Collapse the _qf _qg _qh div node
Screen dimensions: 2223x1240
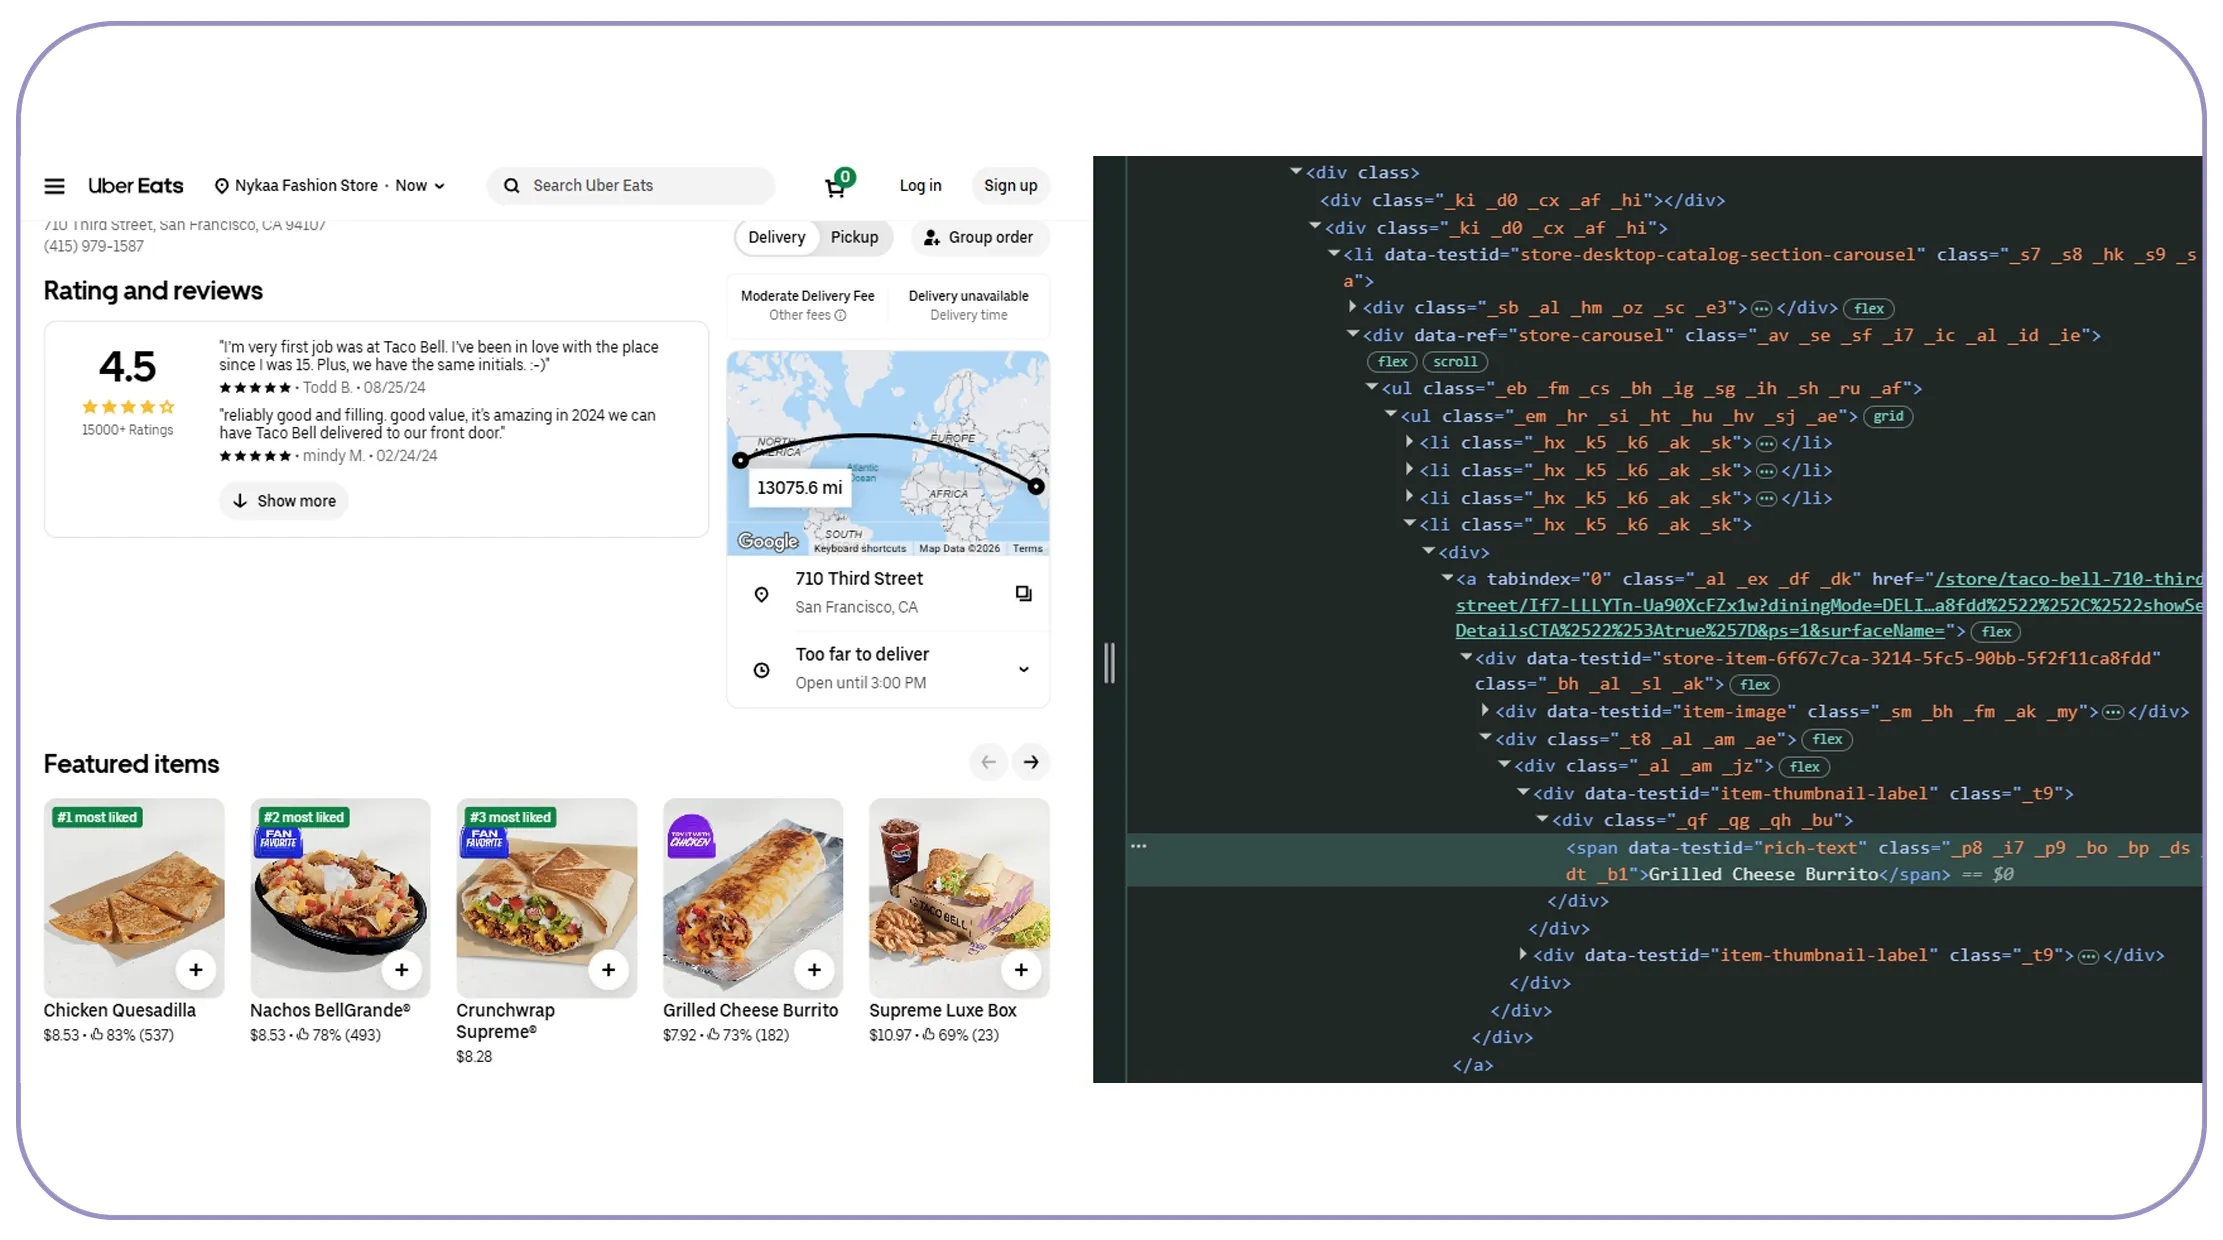click(x=1542, y=819)
